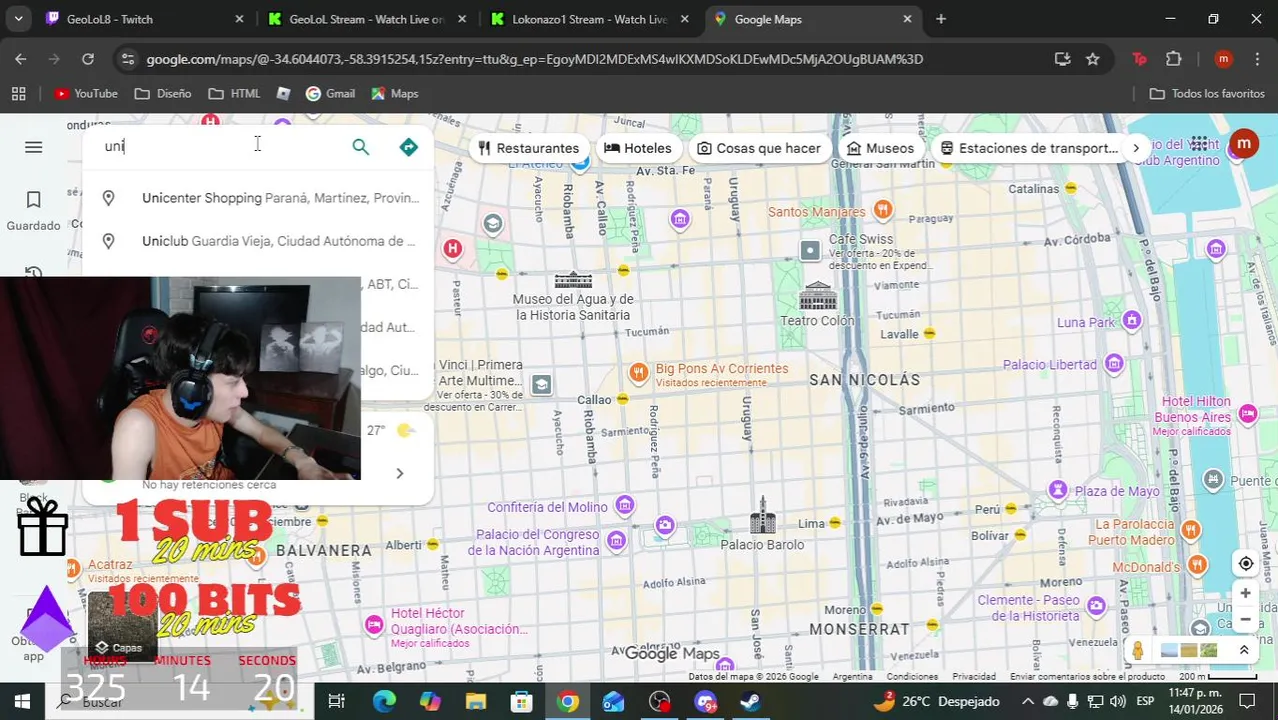Viewport: 1278px width, 720px height.
Task: Open the Google account 'm' avatar on the map
Action: 1243,144
